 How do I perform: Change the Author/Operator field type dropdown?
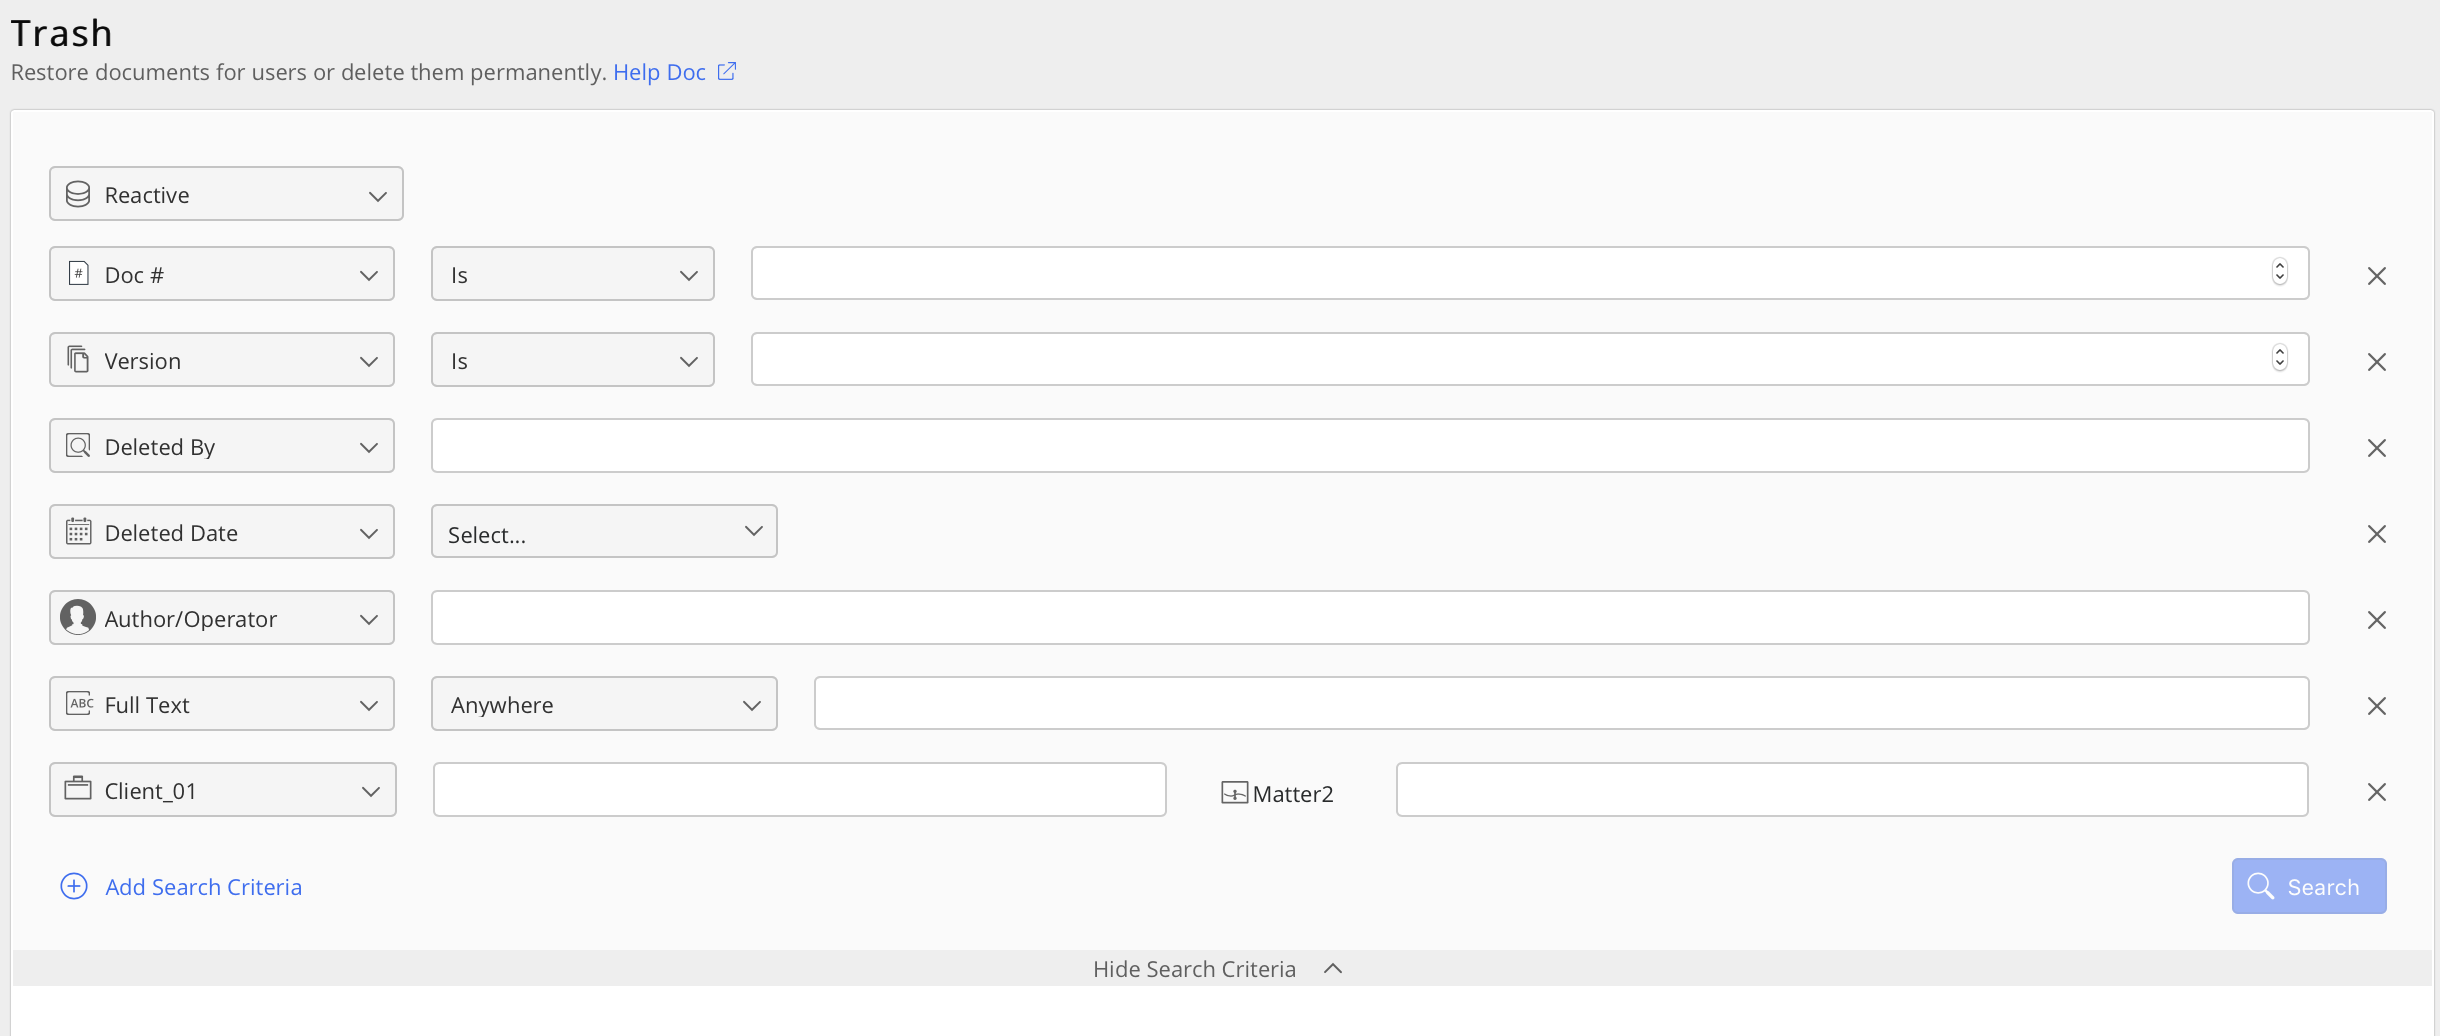[222, 618]
